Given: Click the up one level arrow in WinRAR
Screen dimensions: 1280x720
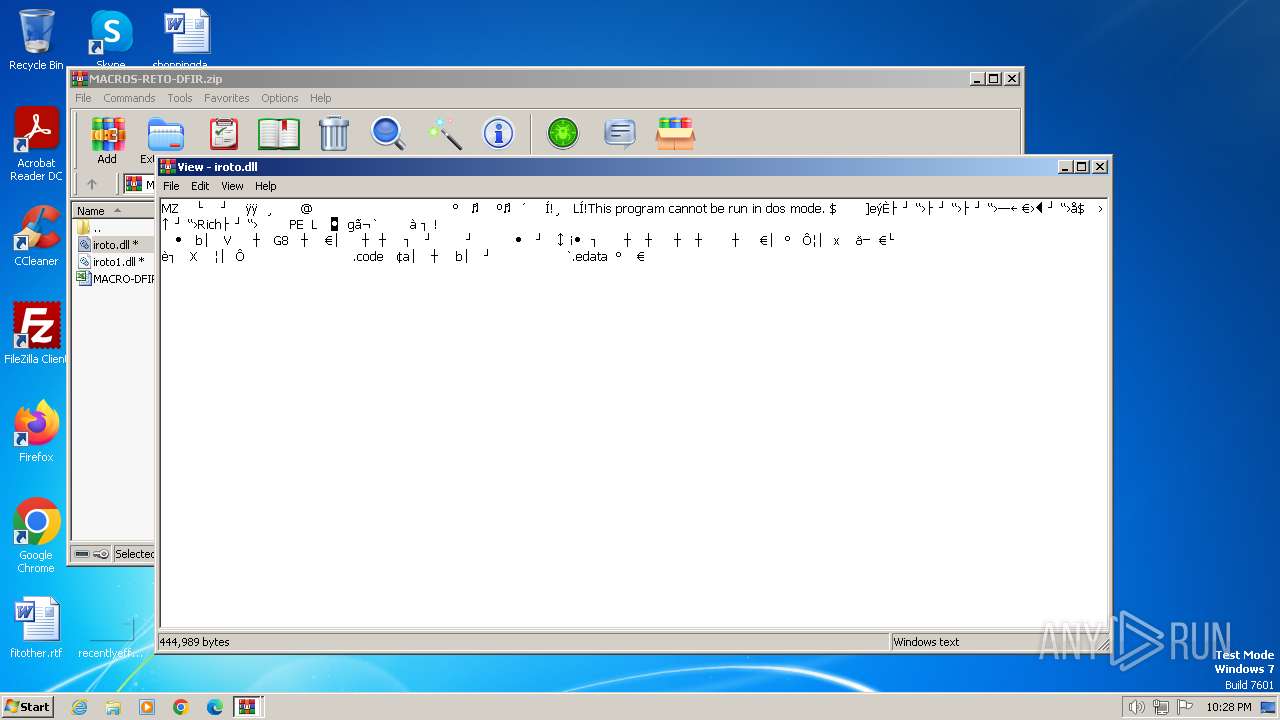Looking at the screenshot, I should (92, 184).
